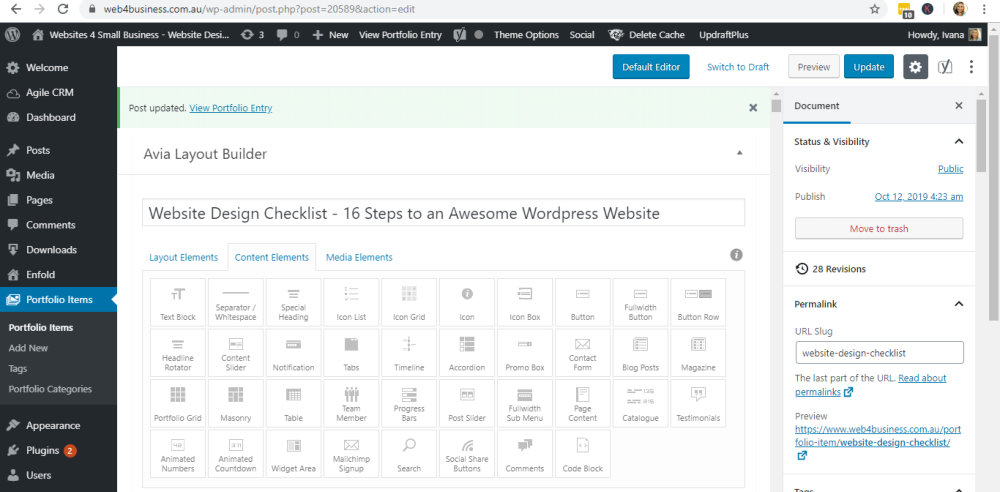The height and width of the screenshot is (492, 1000).
Task: Switch to Layout Elements tab
Action: (184, 257)
